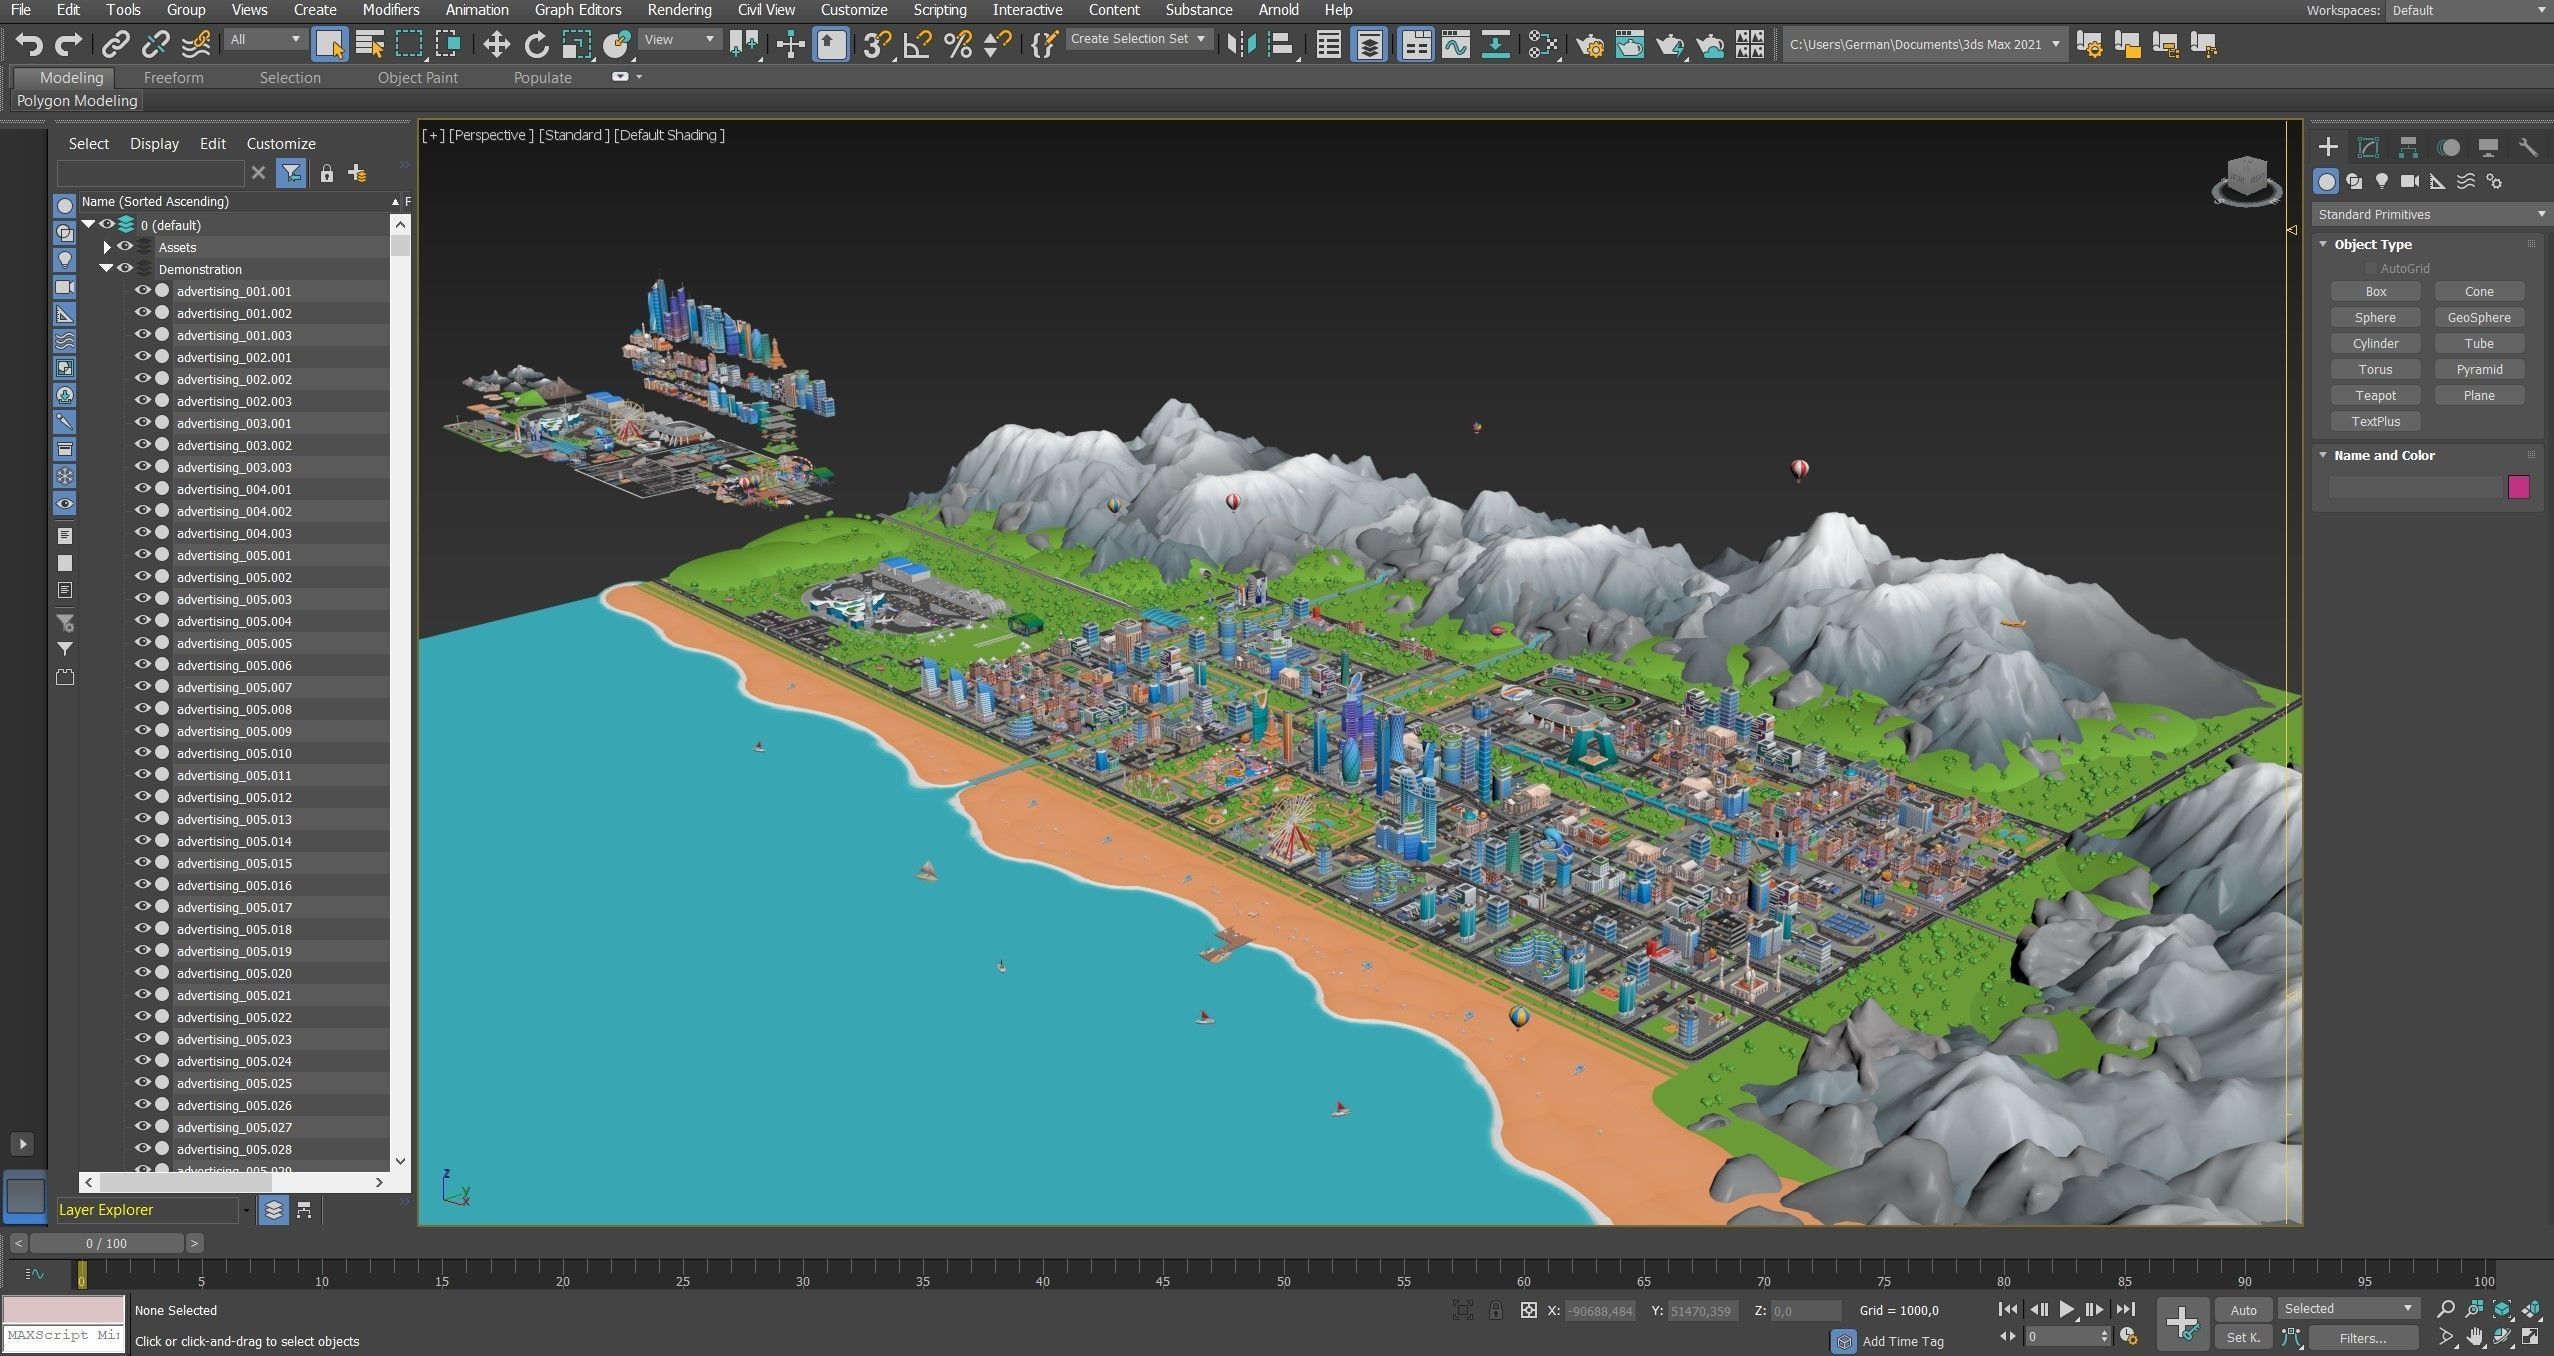Activate Select and Move tool
2554x1356 pixels.
point(496,44)
